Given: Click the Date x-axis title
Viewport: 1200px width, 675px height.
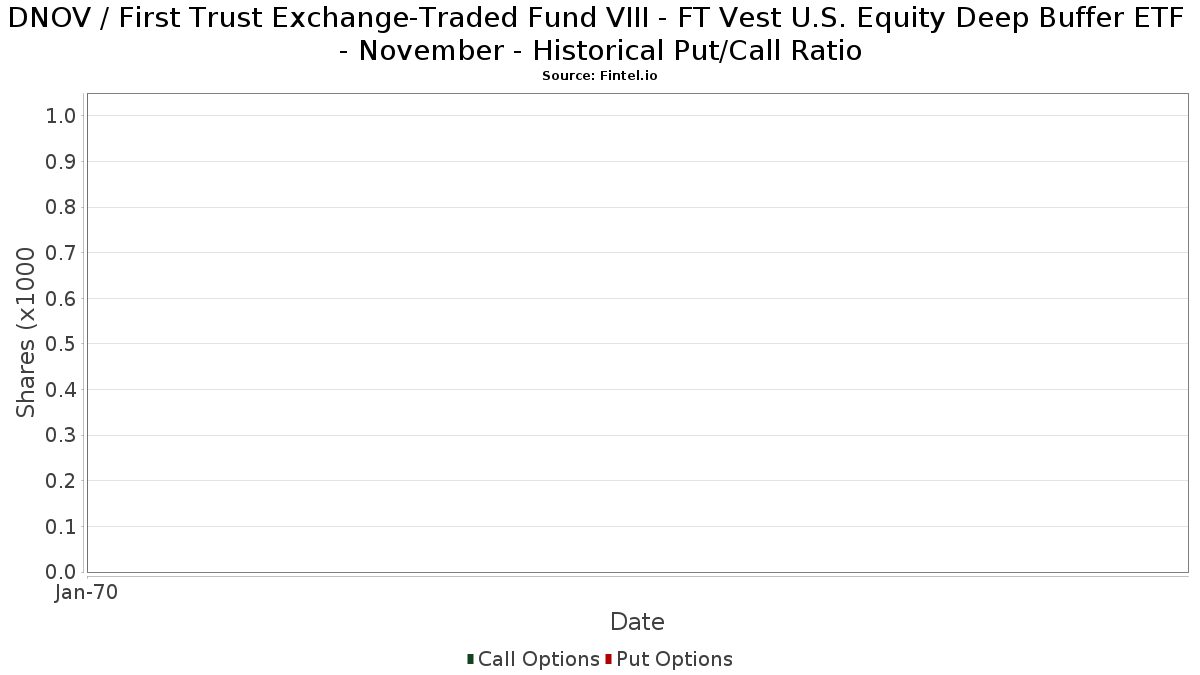Looking at the screenshot, I should click(637, 622).
